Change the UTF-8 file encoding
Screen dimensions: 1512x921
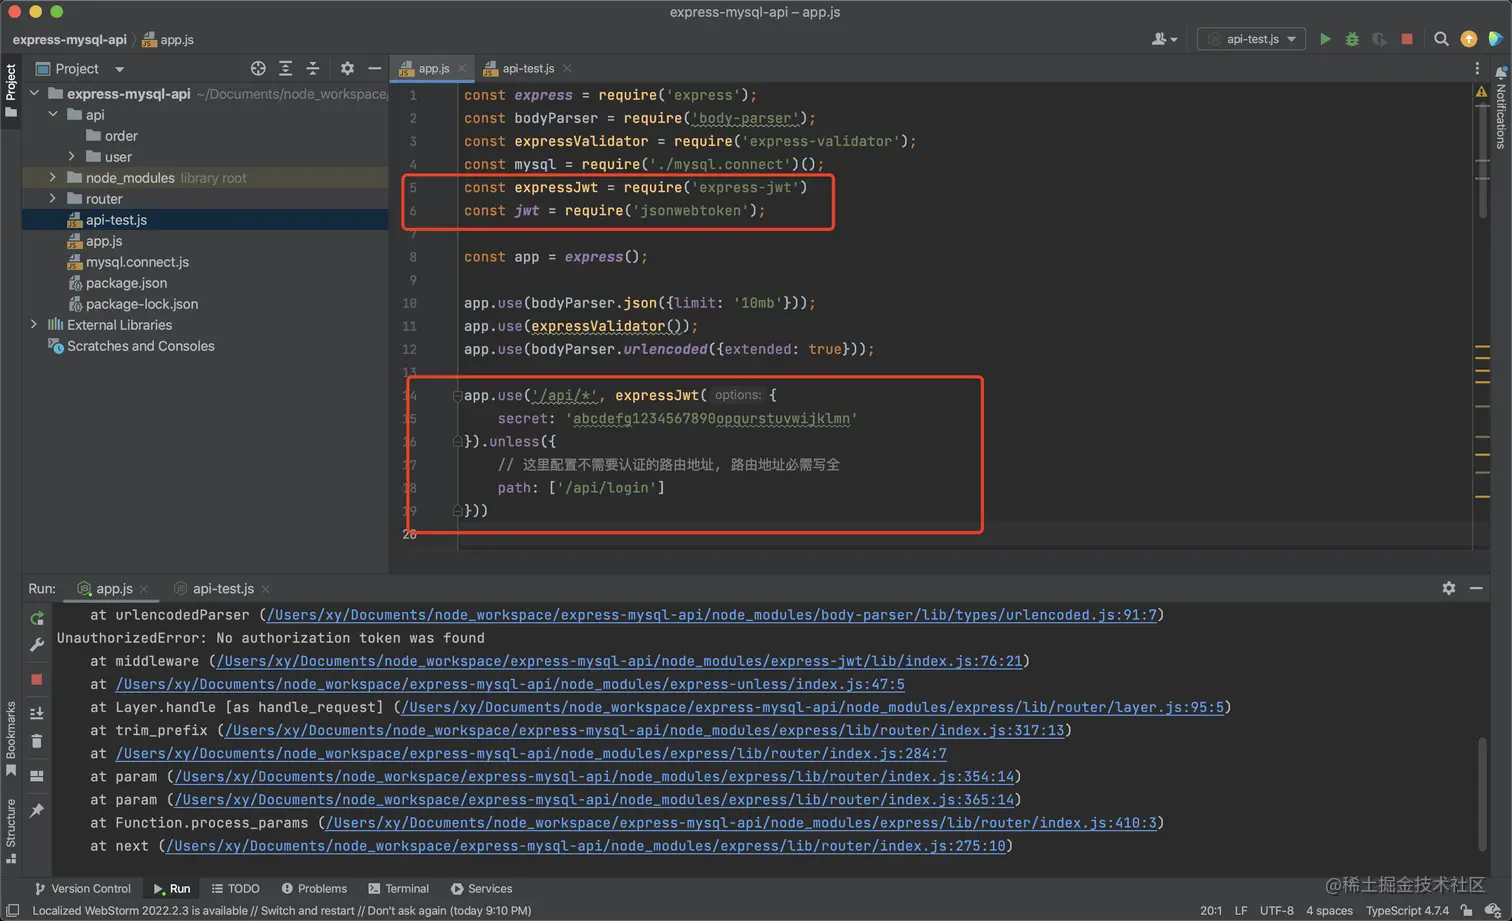pyautogui.click(x=1277, y=910)
